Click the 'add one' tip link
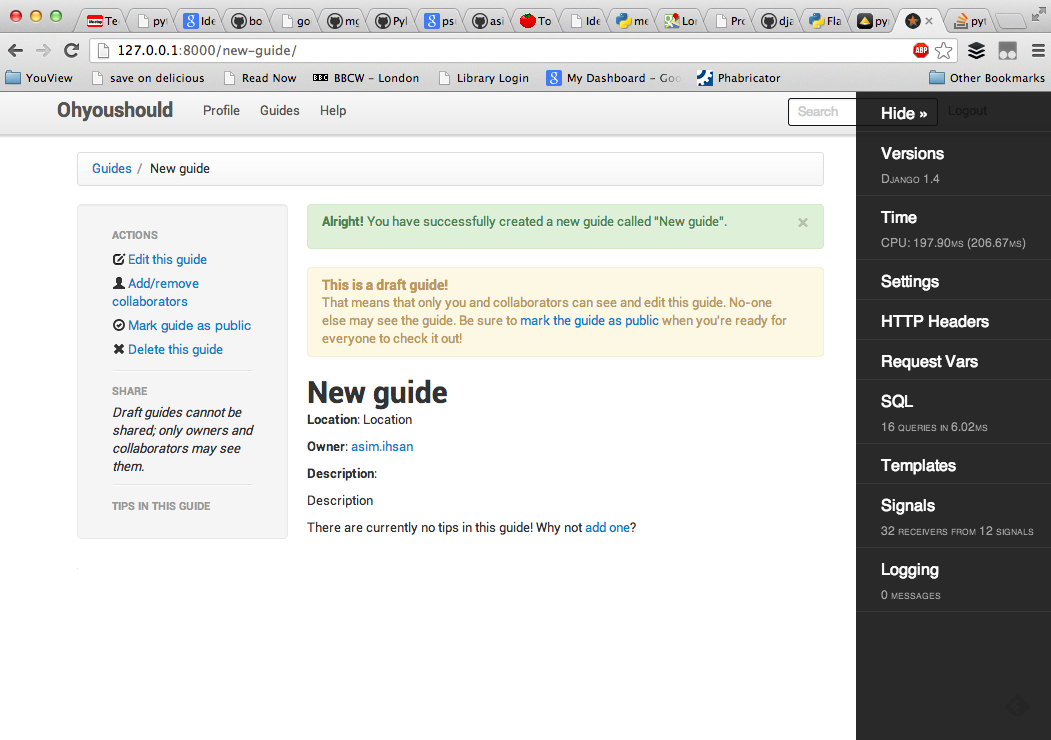This screenshot has height=740, width=1051. (607, 528)
